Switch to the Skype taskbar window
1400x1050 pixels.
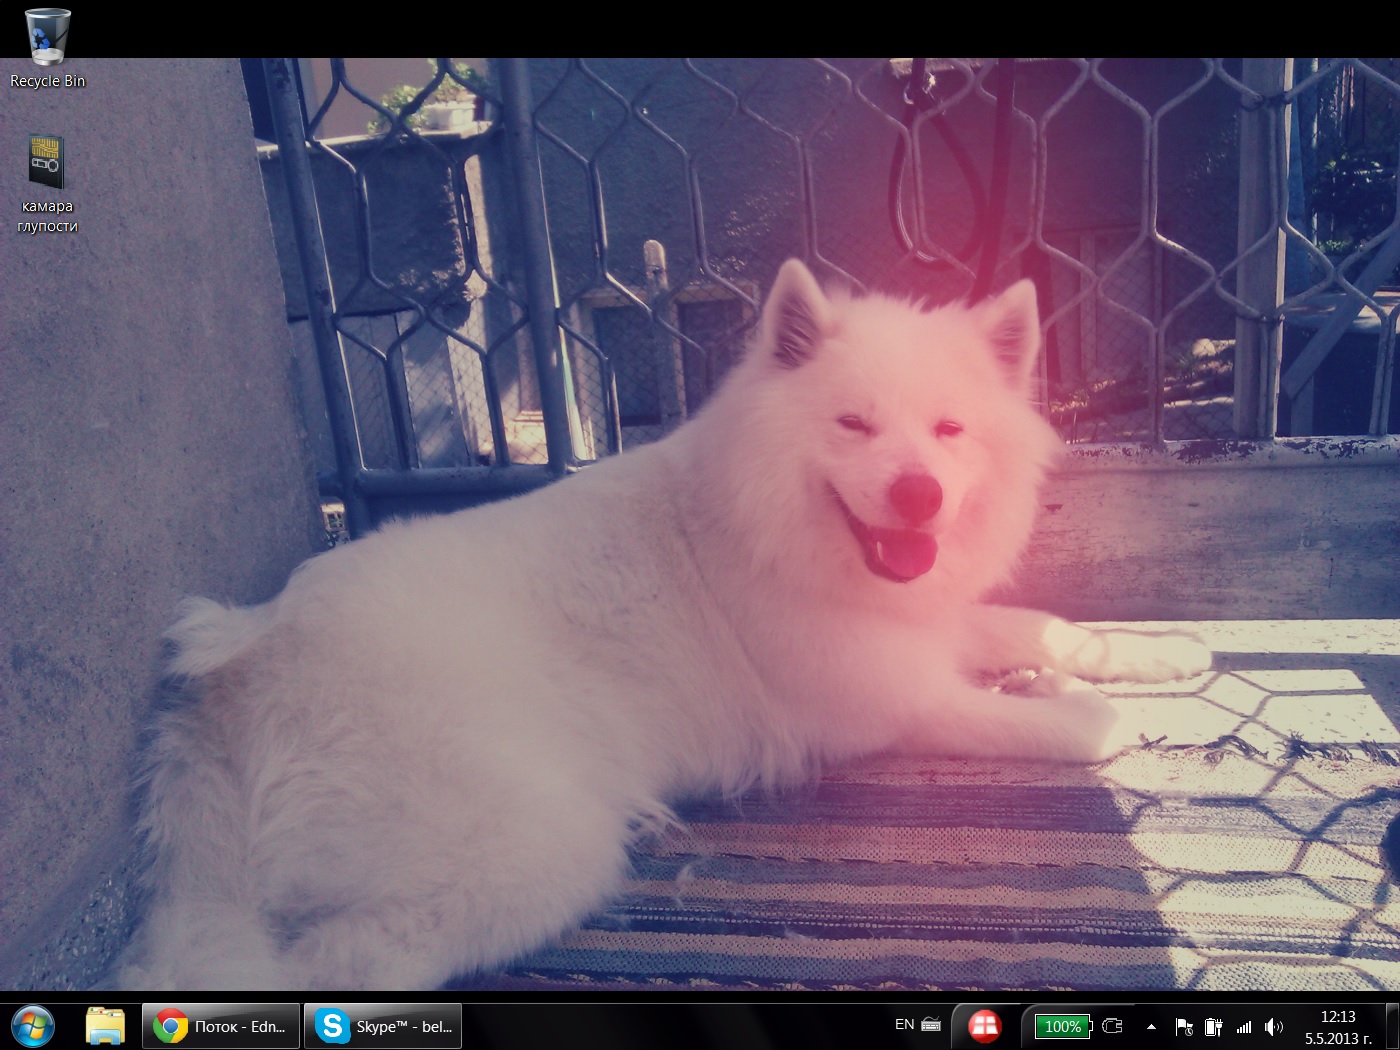tap(383, 1026)
